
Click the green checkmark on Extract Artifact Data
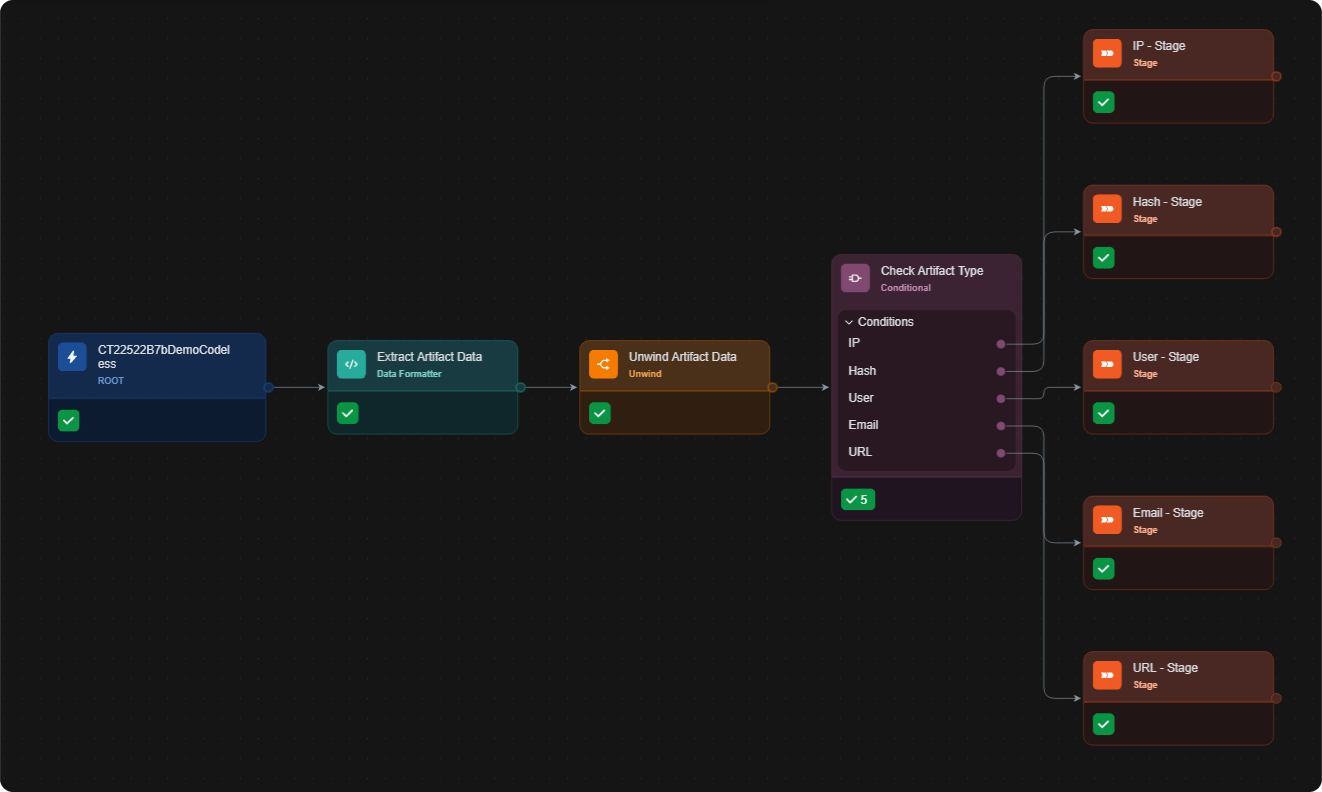click(x=347, y=413)
